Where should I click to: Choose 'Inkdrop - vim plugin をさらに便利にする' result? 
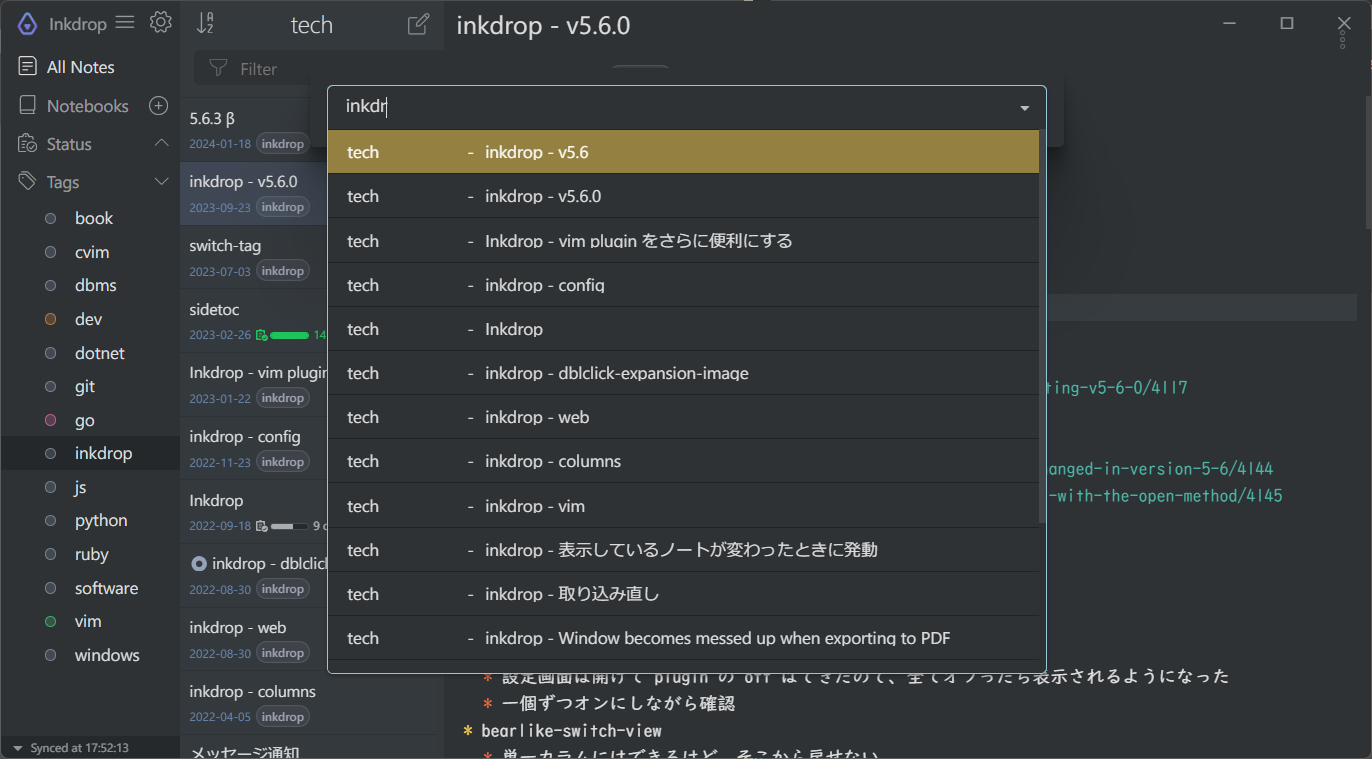[683, 240]
